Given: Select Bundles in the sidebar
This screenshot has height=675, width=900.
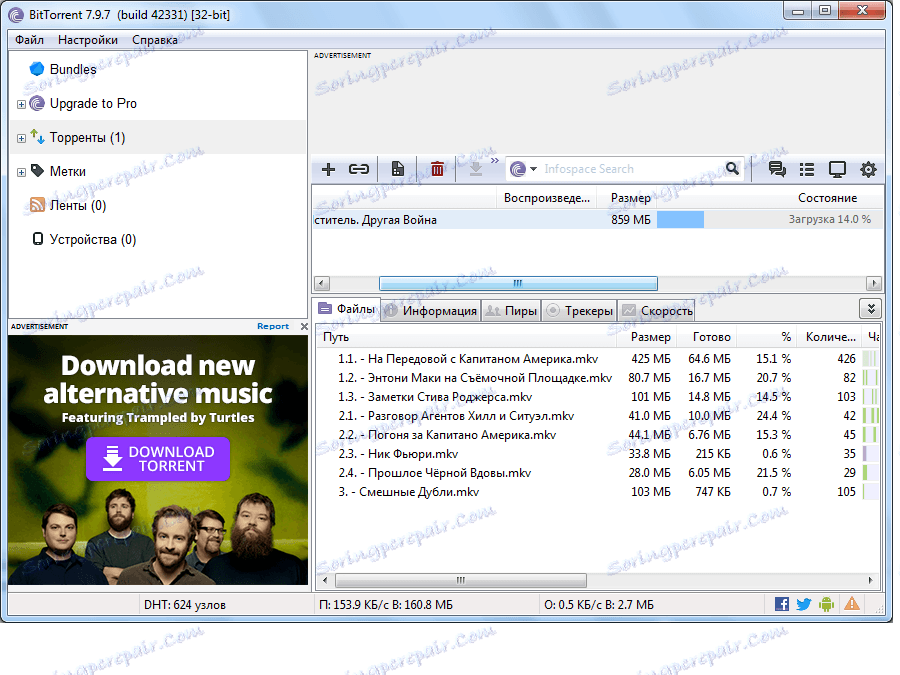Looking at the screenshot, I should pyautogui.click(x=73, y=69).
